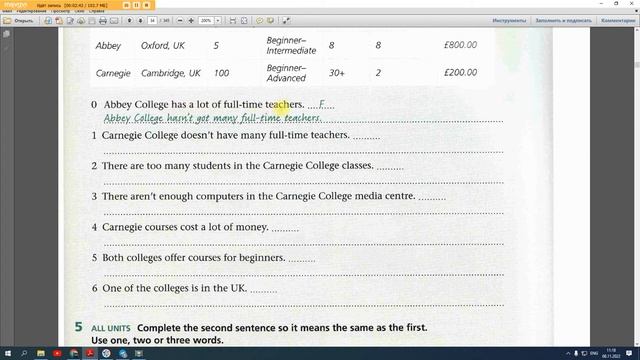The image size is (640, 360).
Task: Click handwritten answer 'Abbey College hasn't got many'
Action: pyautogui.click(x=213, y=118)
